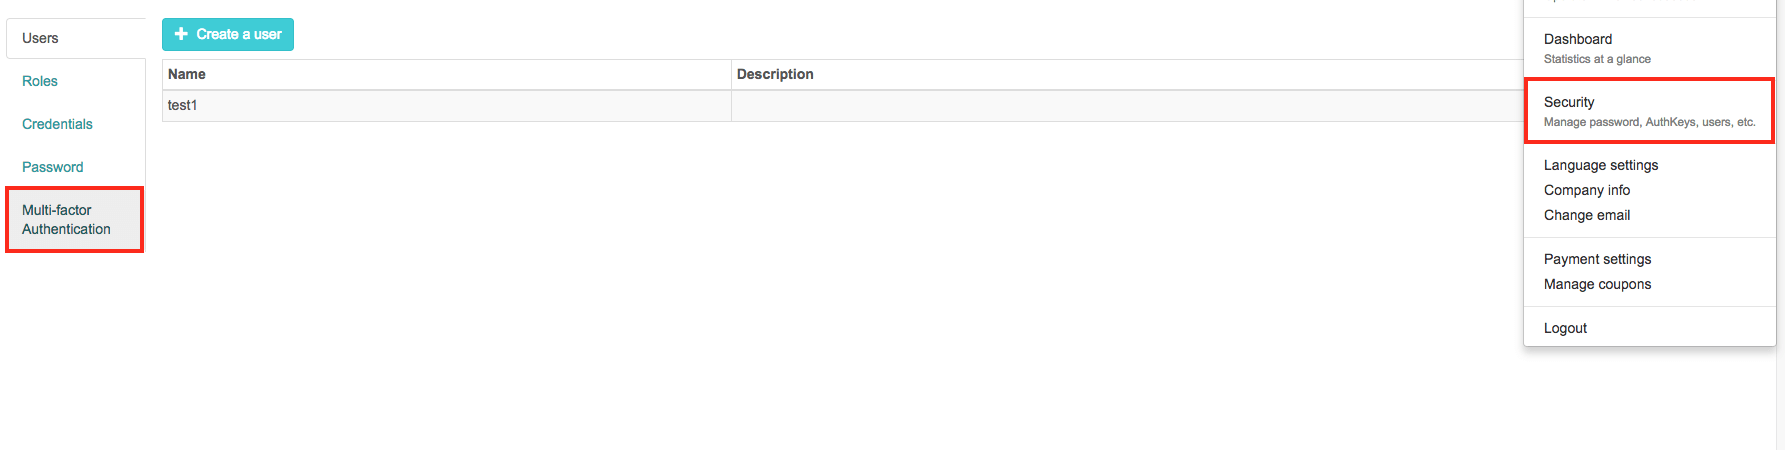
Task: Switch to the Users tab
Action: [40, 38]
